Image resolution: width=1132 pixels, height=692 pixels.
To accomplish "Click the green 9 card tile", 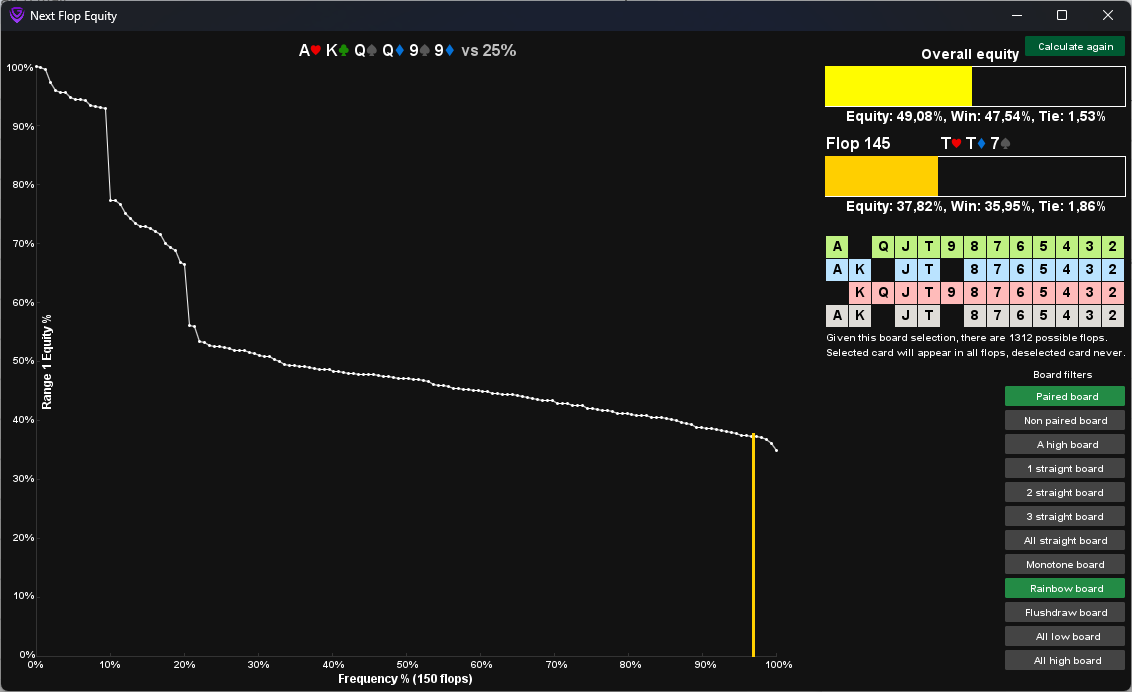I will tap(952, 247).
